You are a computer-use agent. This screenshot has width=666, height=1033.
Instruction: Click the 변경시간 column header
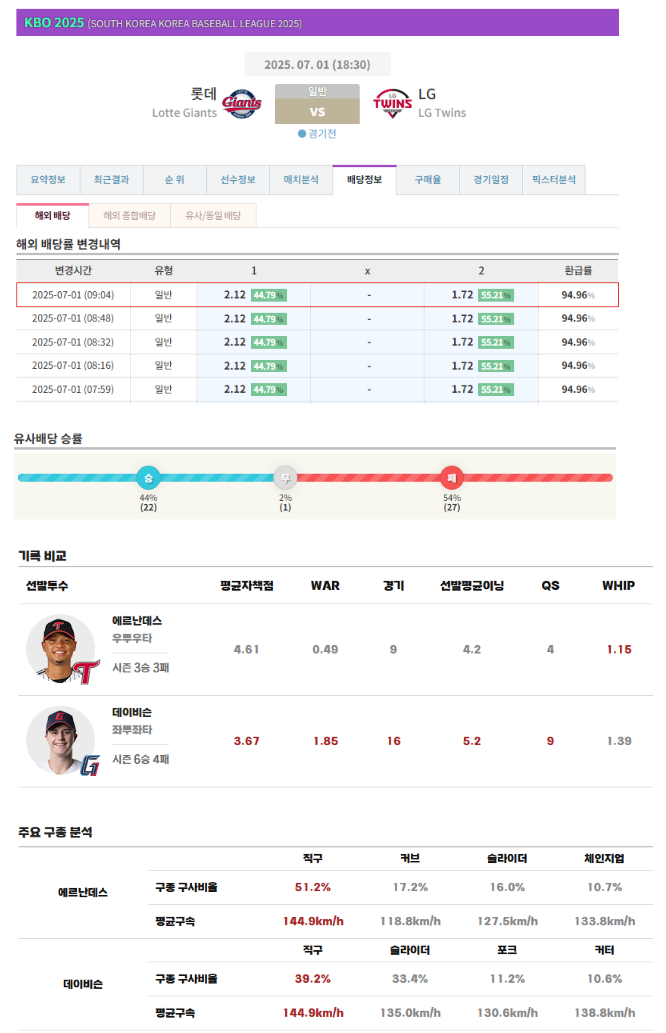pos(73,271)
